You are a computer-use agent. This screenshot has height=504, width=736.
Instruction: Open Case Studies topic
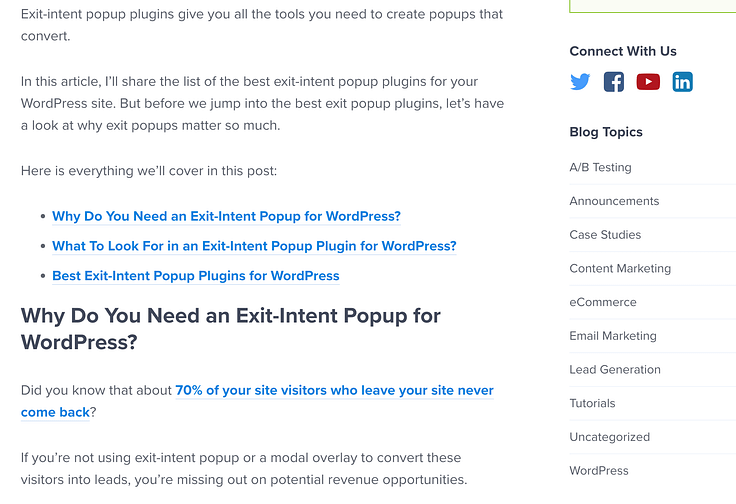[x=605, y=235]
